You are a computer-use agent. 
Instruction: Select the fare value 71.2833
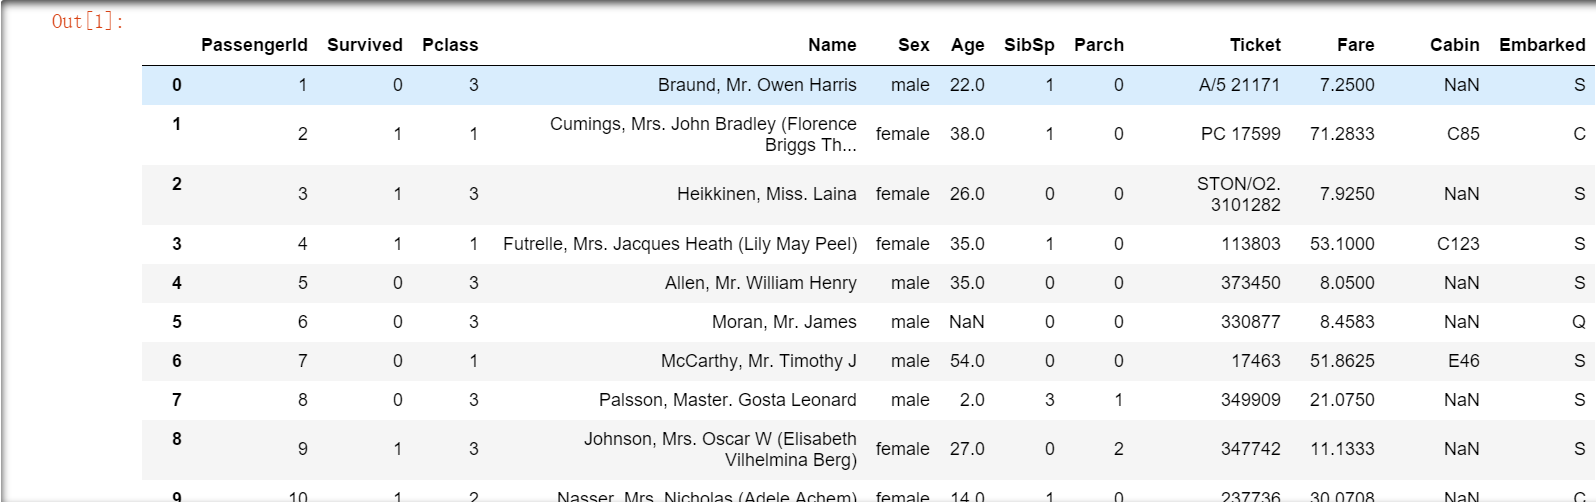pyautogui.click(x=1342, y=134)
